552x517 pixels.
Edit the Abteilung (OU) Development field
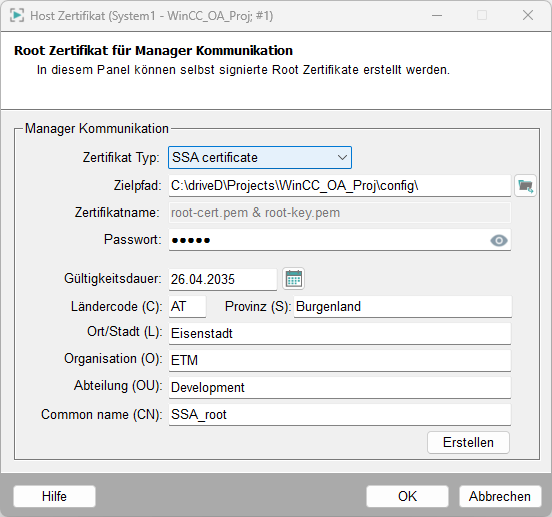[340, 387]
